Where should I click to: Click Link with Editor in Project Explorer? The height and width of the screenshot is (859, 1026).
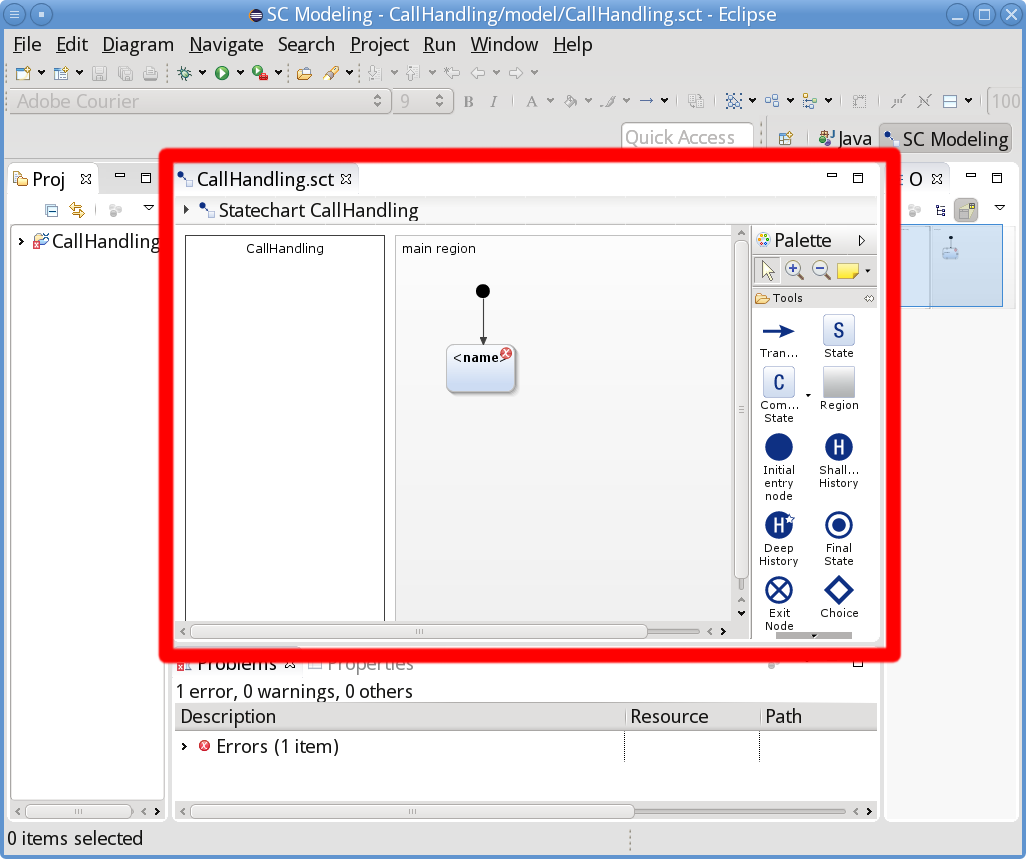[x=77, y=210]
